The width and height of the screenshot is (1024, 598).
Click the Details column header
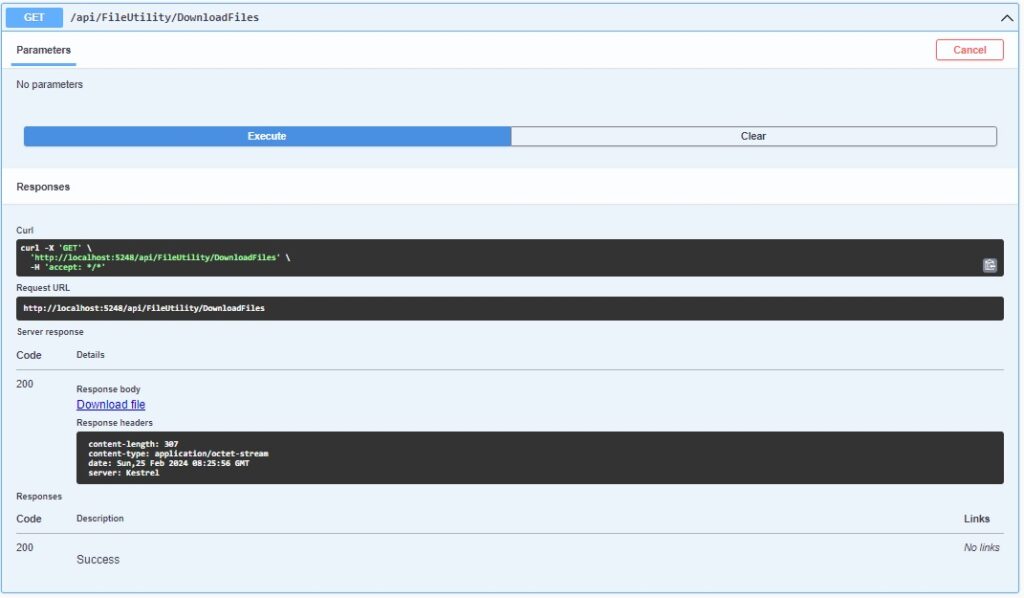pos(90,355)
